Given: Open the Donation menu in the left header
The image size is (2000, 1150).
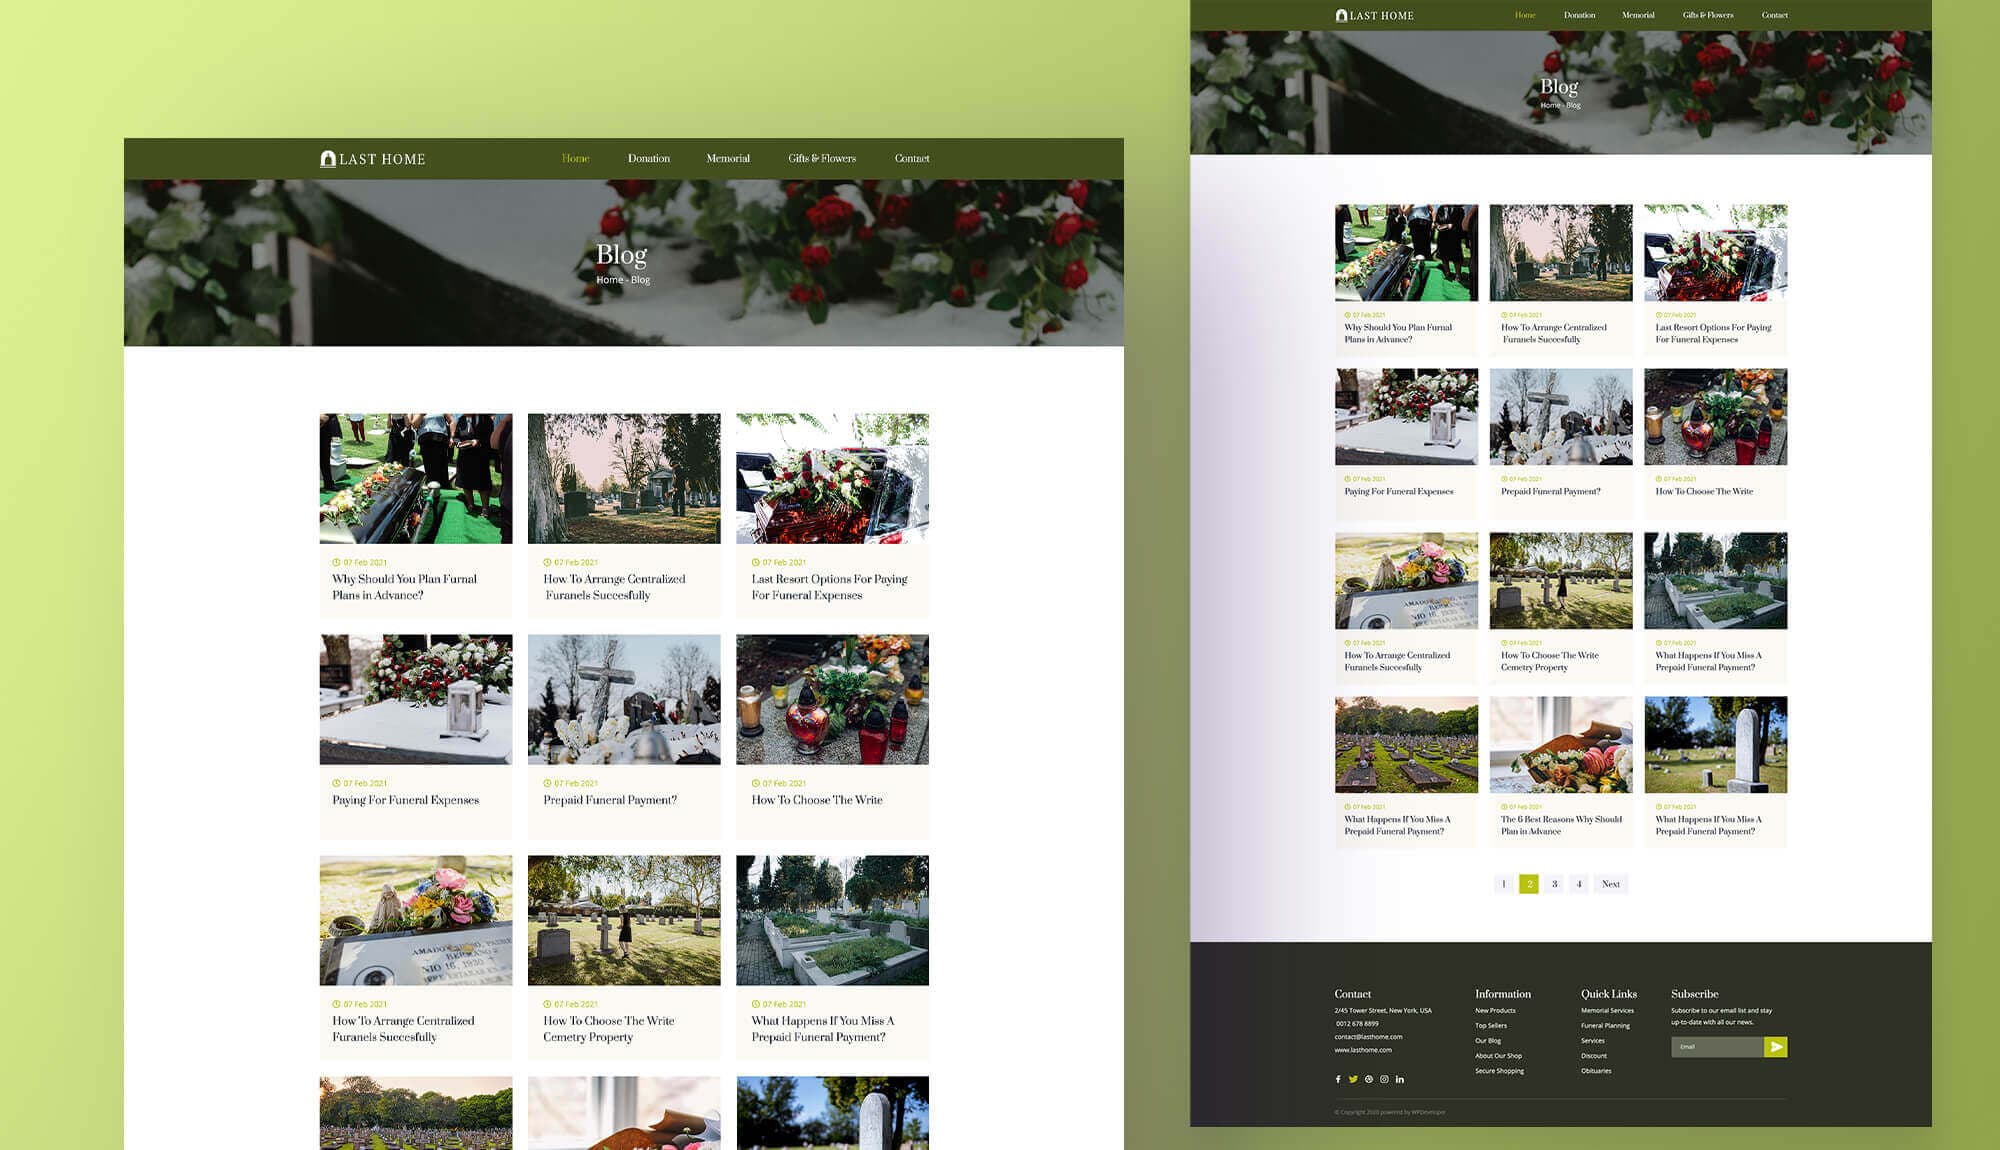Looking at the screenshot, I should 648,158.
